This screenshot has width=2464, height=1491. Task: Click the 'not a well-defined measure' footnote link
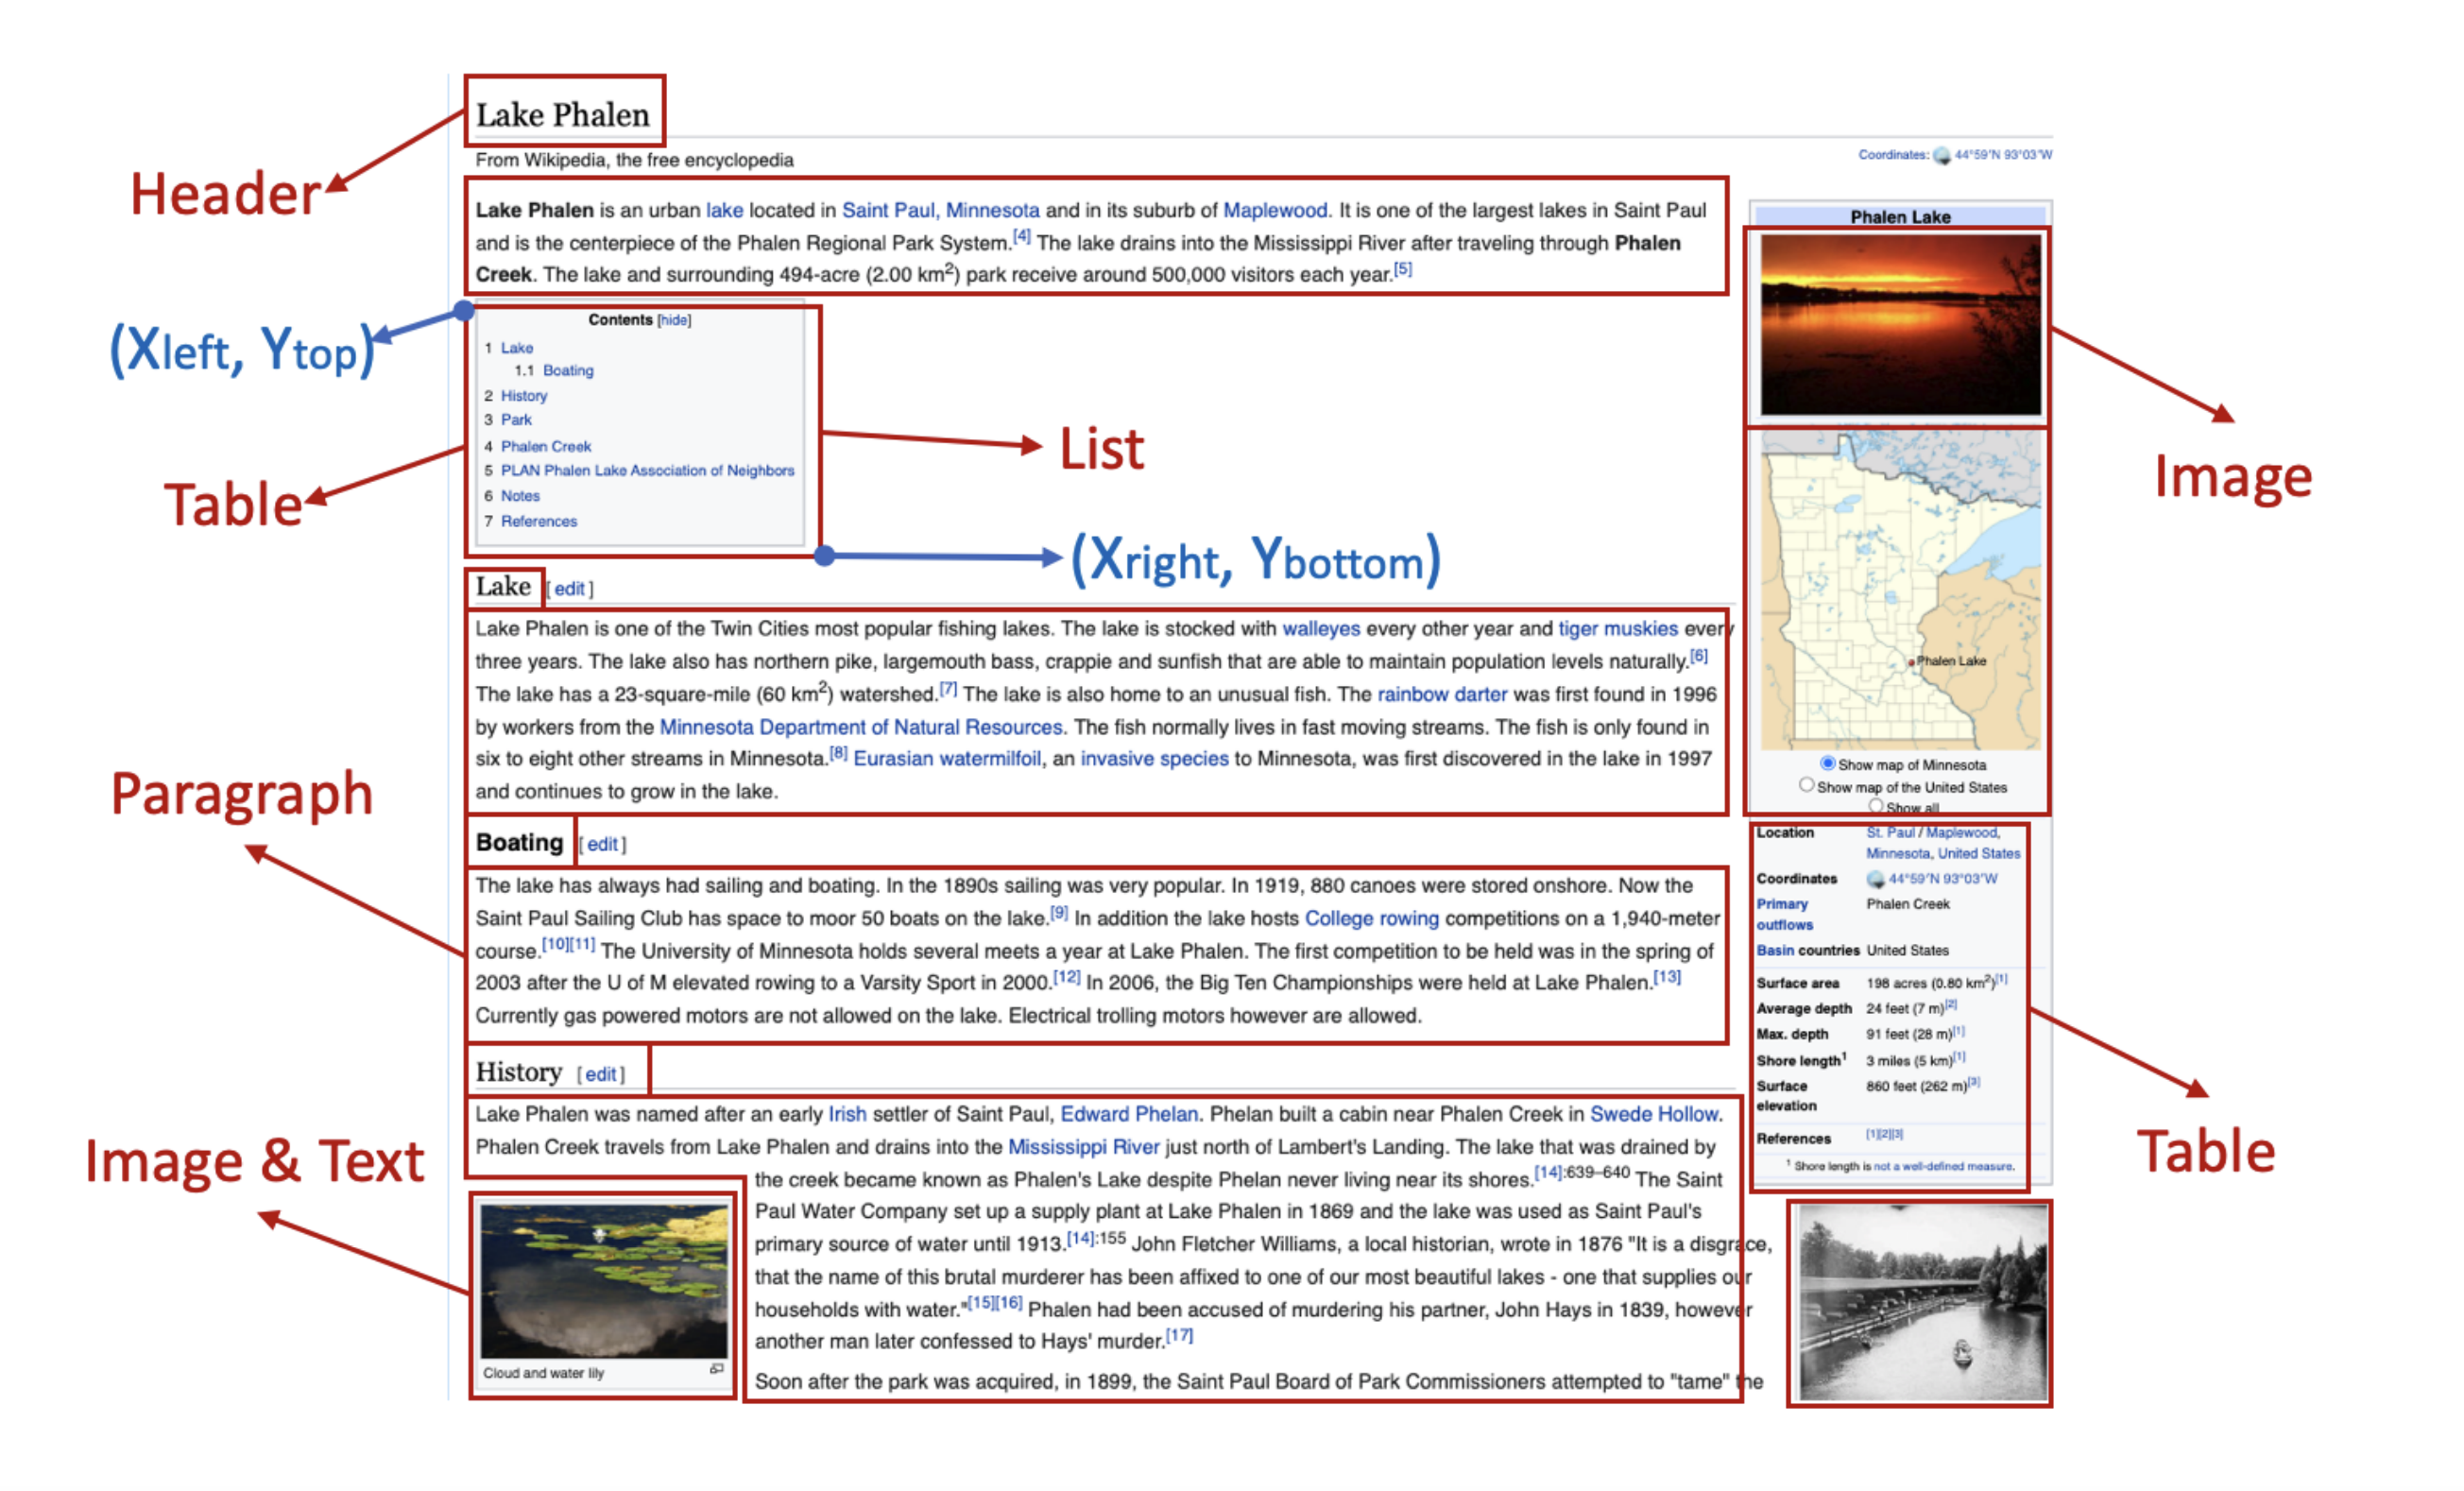tap(1943, 1166)
